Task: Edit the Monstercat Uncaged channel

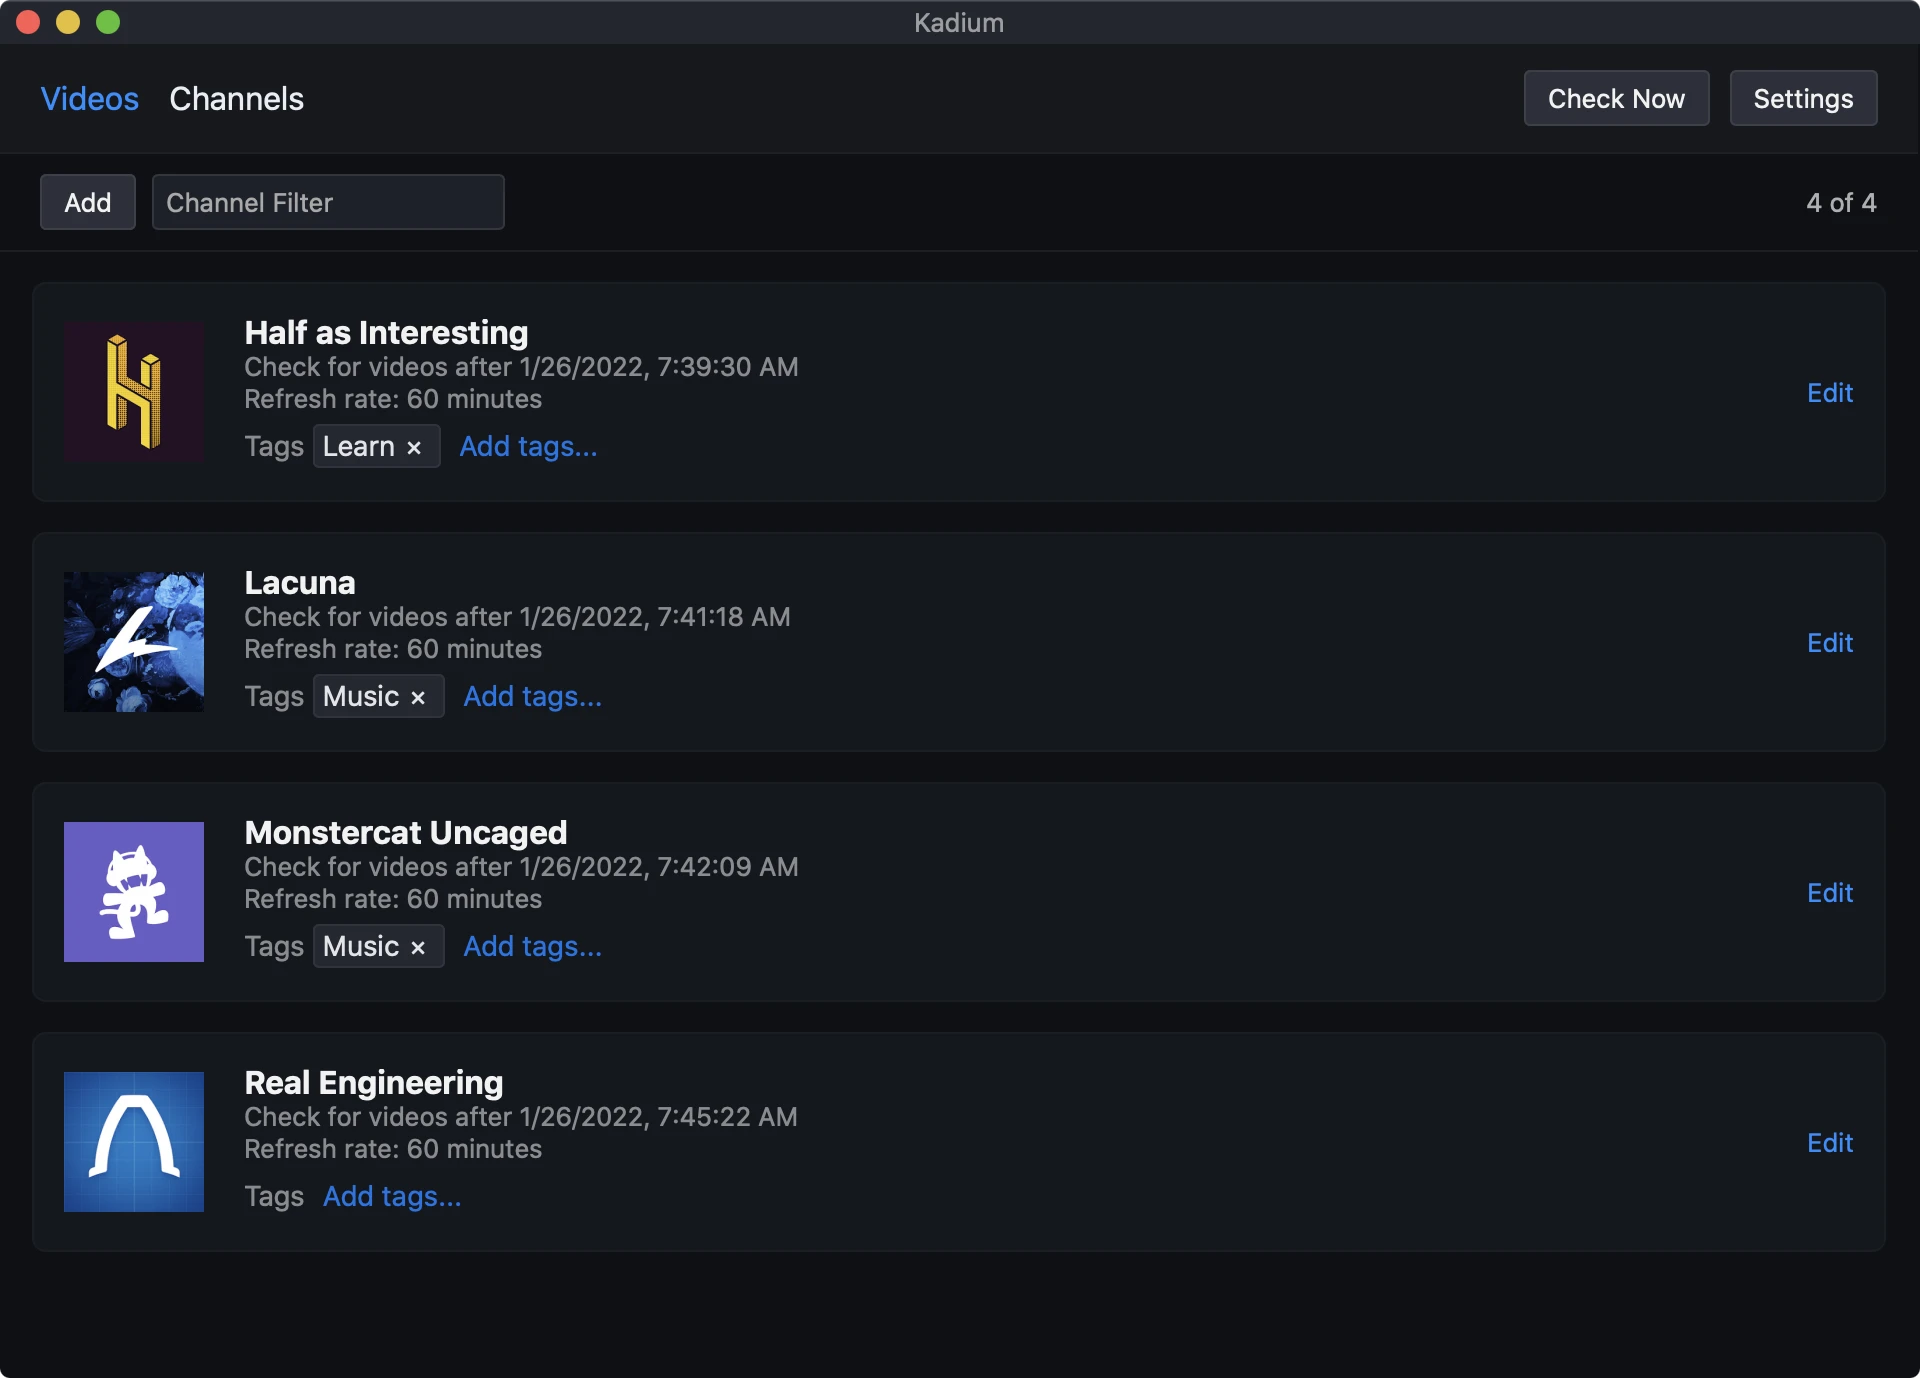Action: pyautogui.click(x=1829, y=893)
